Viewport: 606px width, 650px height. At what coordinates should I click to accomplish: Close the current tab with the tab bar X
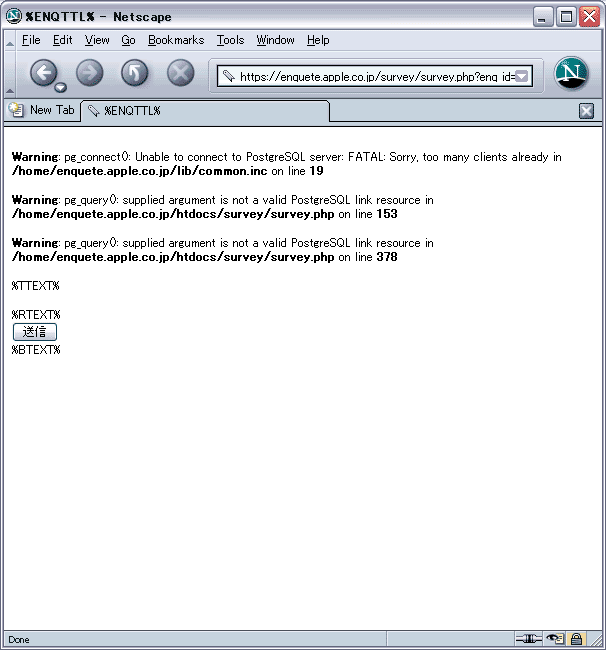(586, 111)
